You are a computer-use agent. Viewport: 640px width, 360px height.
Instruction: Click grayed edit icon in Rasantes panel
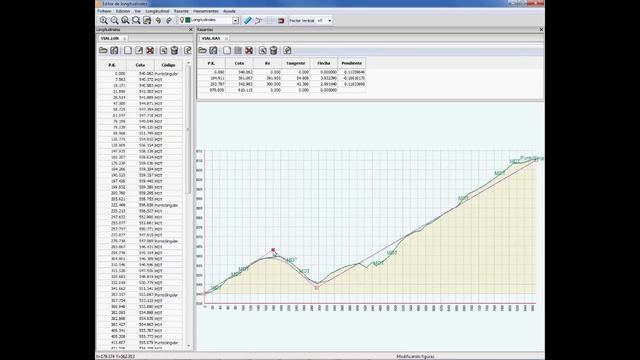(x=238, y=50)
